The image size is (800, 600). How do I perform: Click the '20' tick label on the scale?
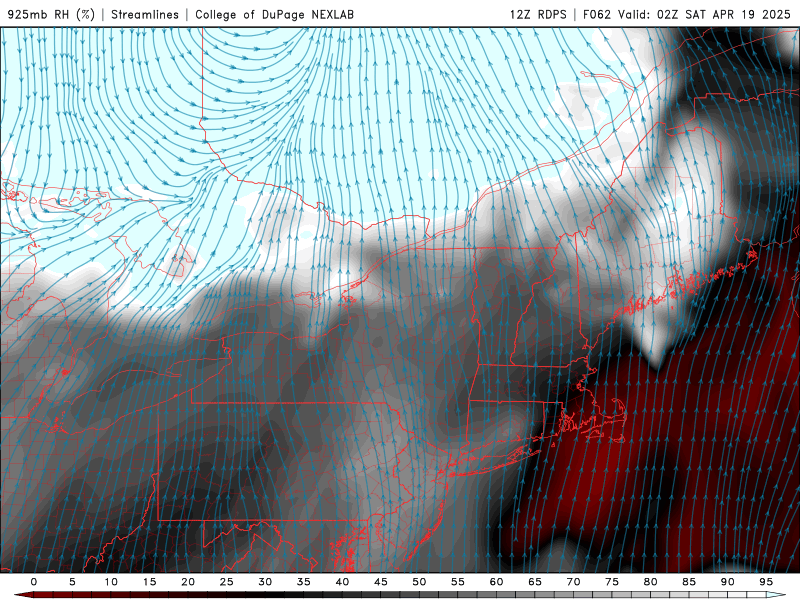point(188,582)
